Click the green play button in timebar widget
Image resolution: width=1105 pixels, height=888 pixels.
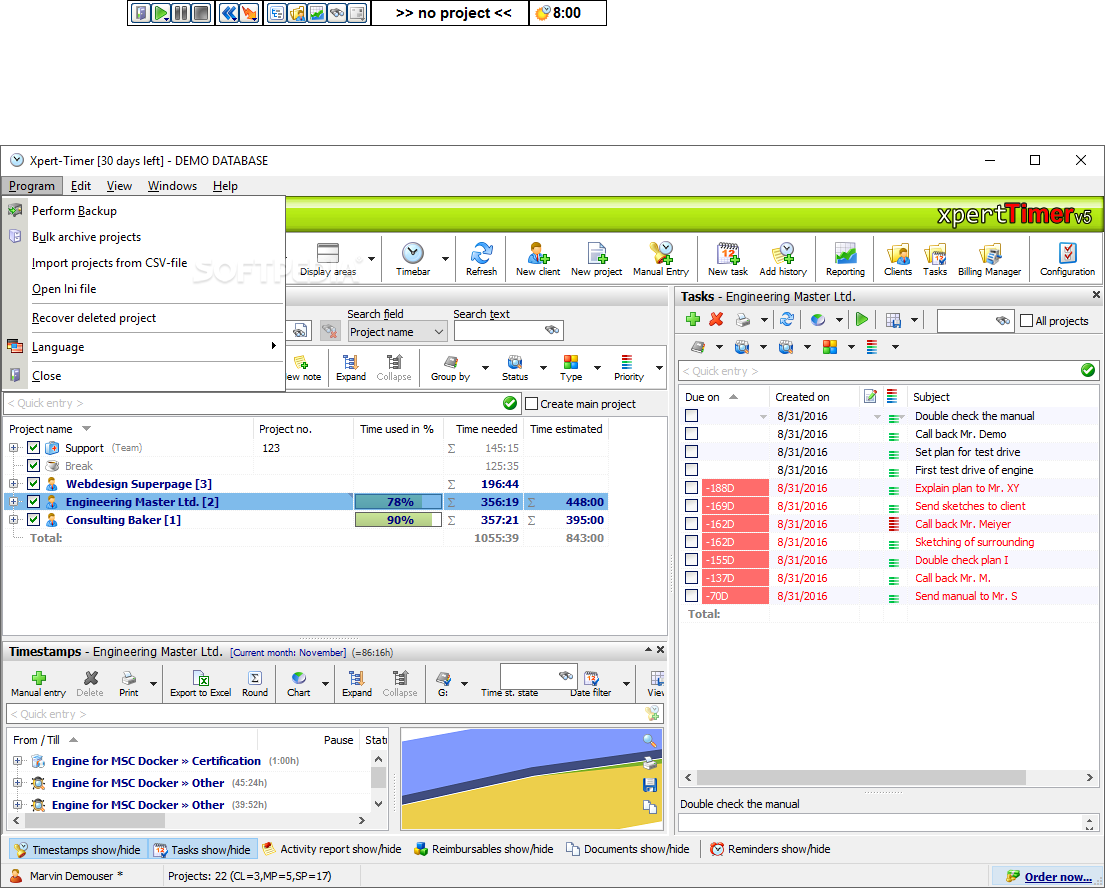[x=161, y=13]
